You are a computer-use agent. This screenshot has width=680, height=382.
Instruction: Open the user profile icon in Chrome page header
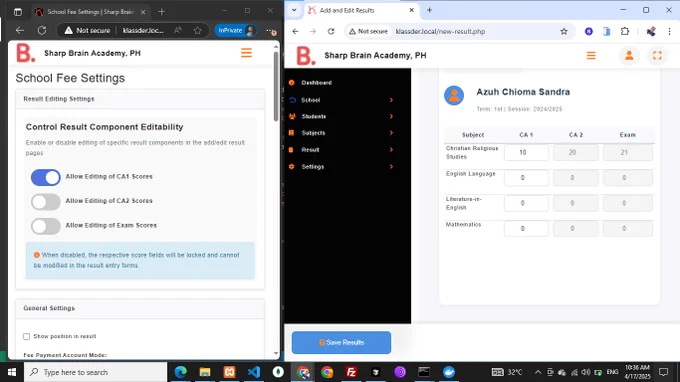click(x=629, y=56)
